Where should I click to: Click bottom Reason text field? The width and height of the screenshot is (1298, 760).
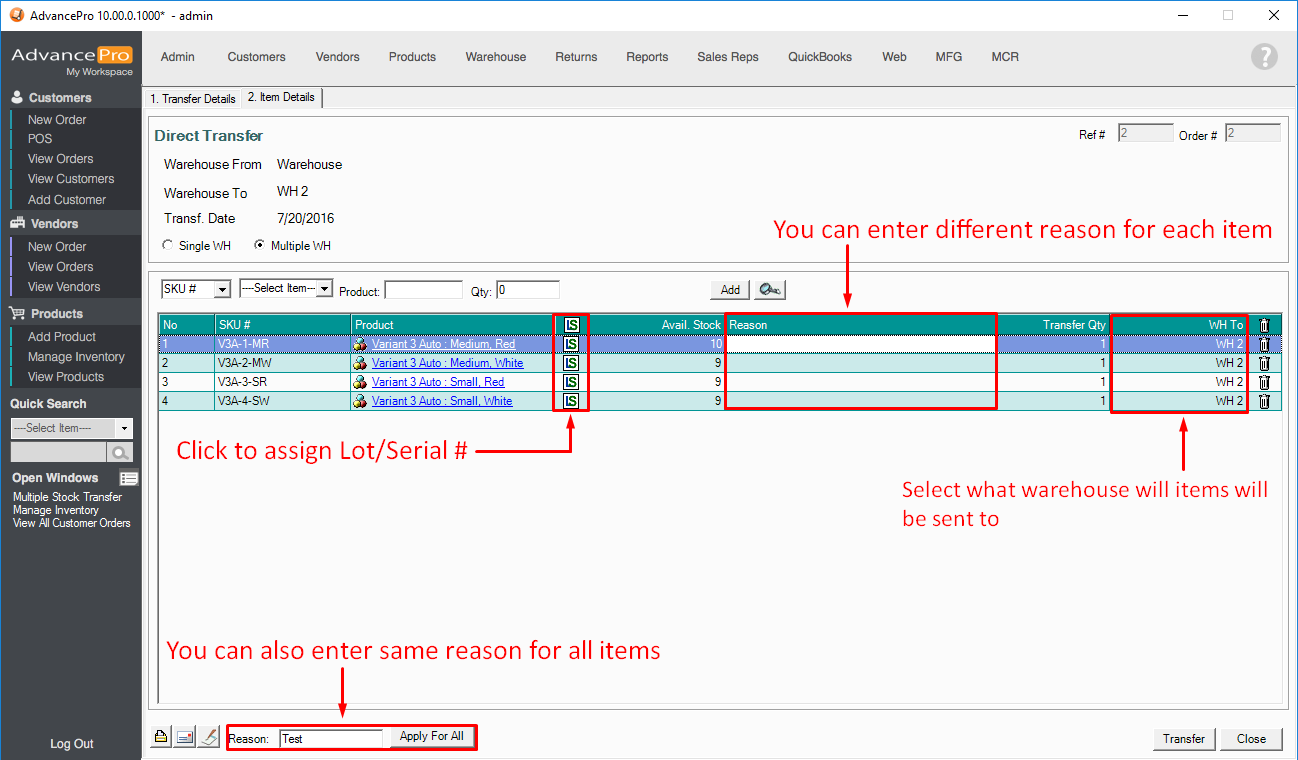[x=331, y=739]
